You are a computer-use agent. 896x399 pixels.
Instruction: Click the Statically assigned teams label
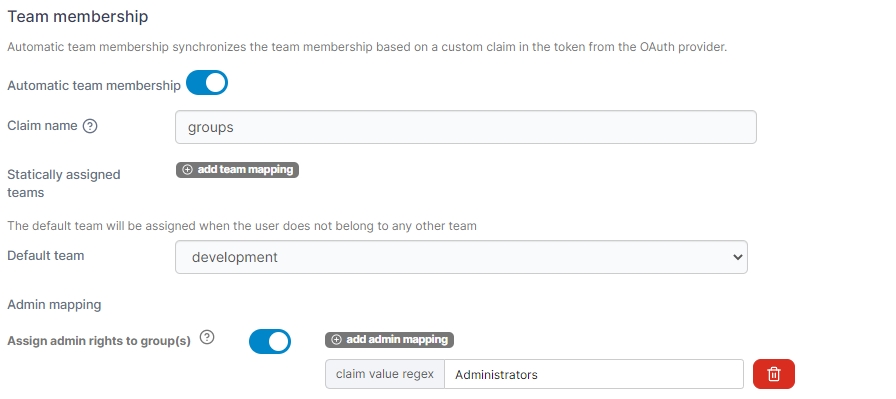click(x=63, y=183)
